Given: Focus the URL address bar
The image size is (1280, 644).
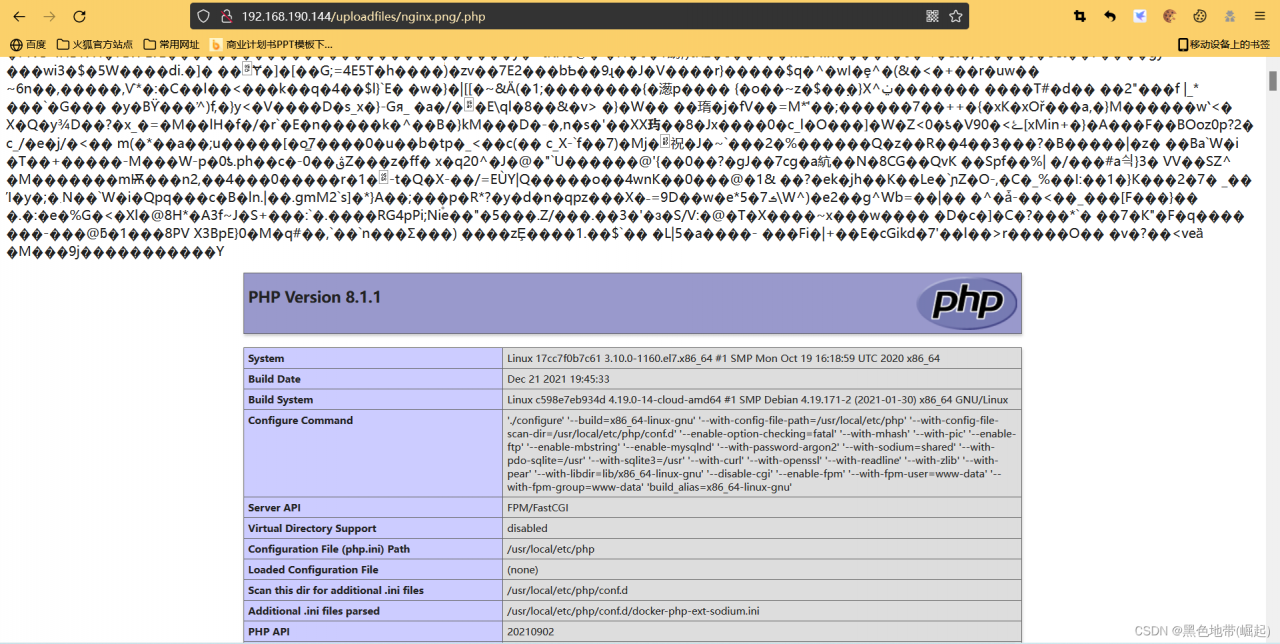Looking at the screenshot, I should 580,16.
